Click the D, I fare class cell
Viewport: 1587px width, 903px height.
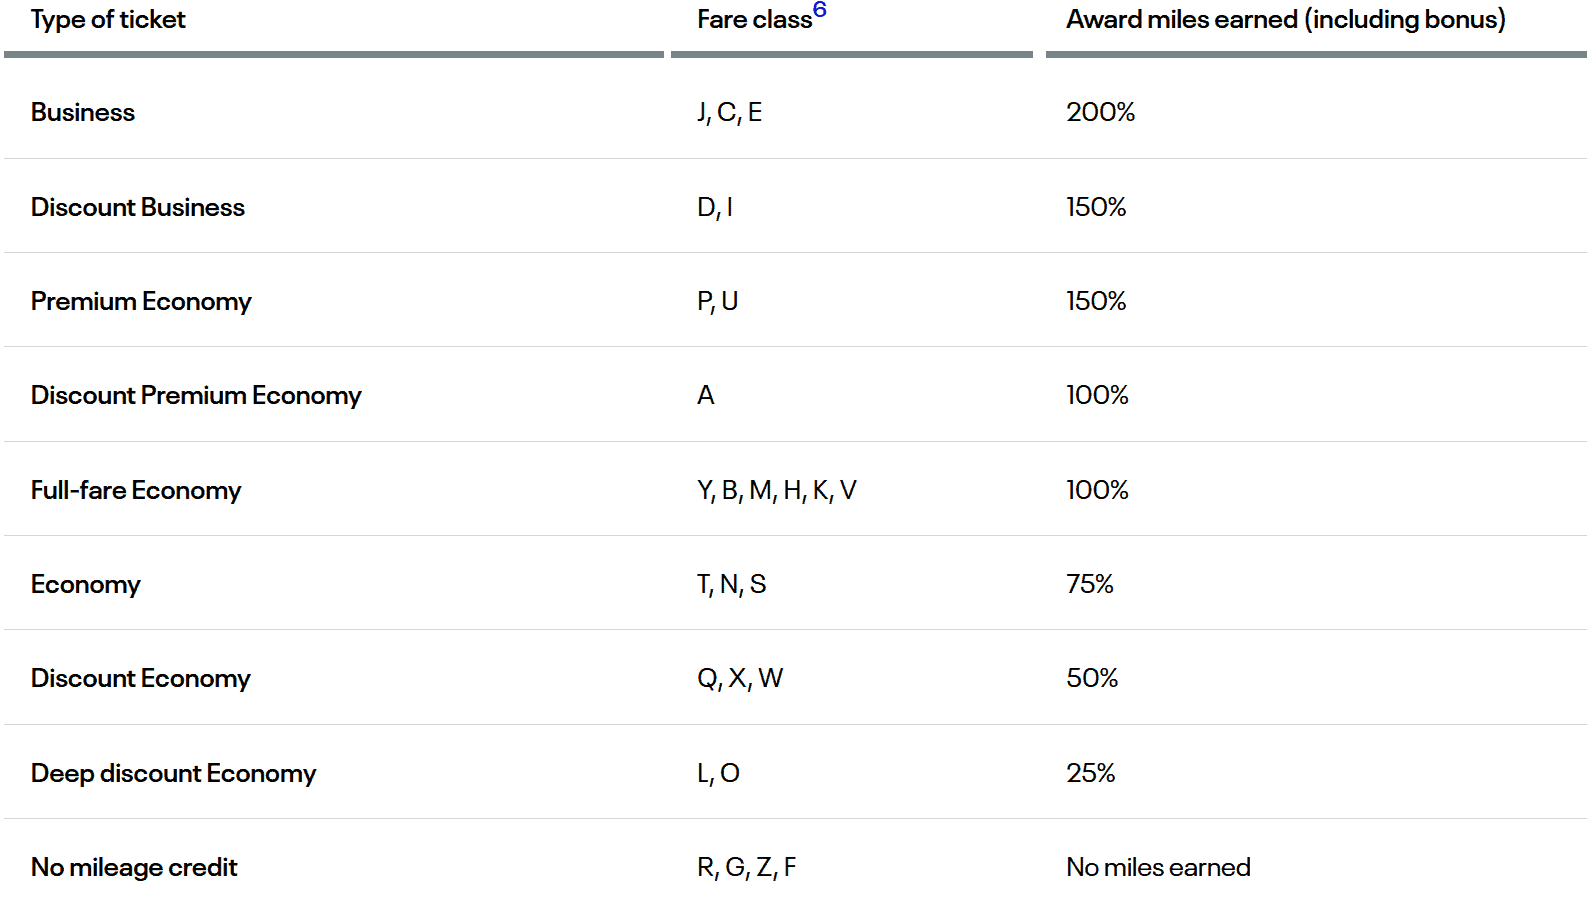[x=715, y=207]
